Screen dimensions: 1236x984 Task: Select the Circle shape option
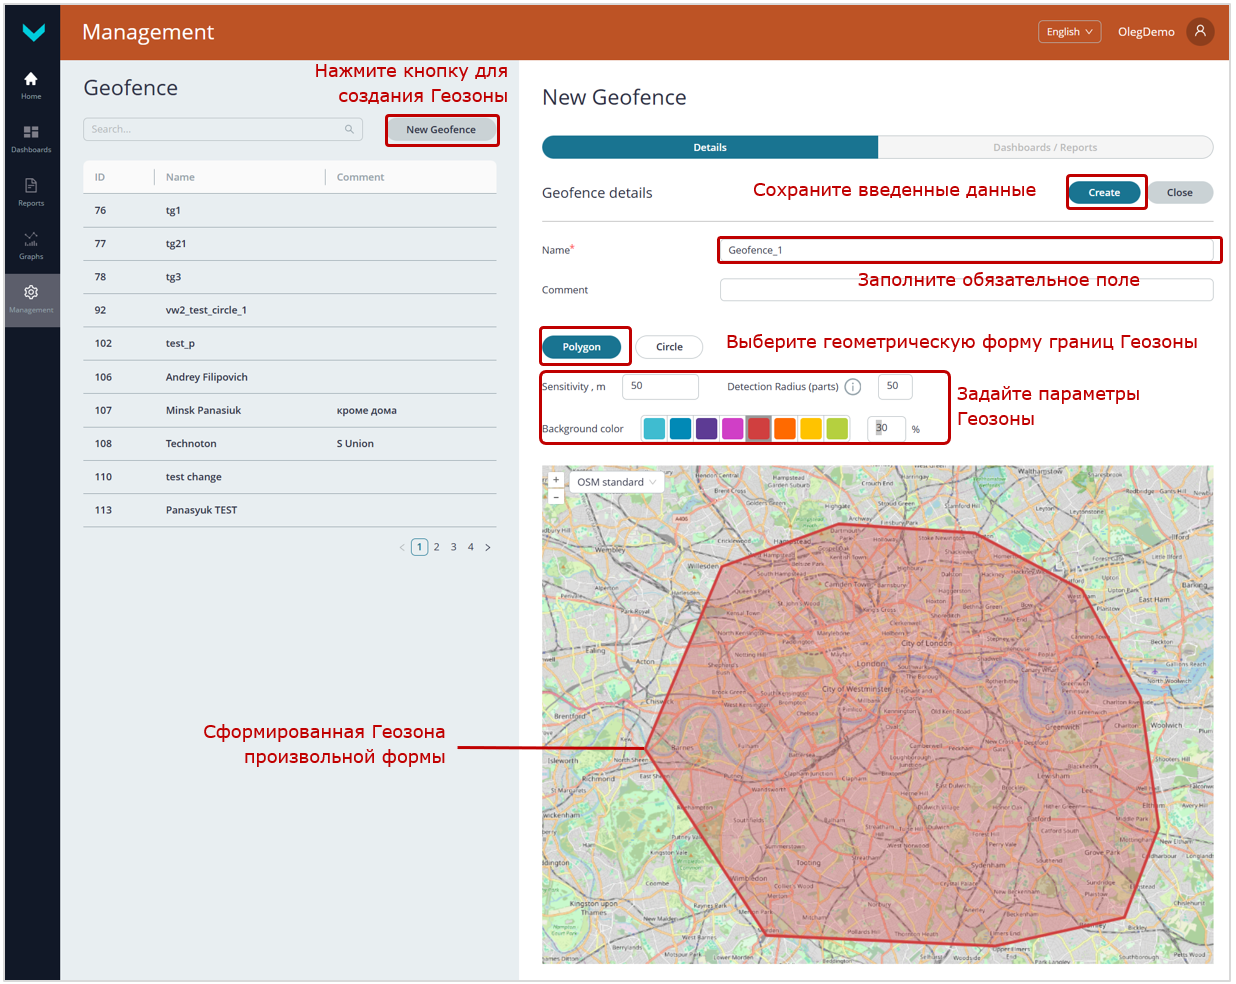[x=669, y=347]
